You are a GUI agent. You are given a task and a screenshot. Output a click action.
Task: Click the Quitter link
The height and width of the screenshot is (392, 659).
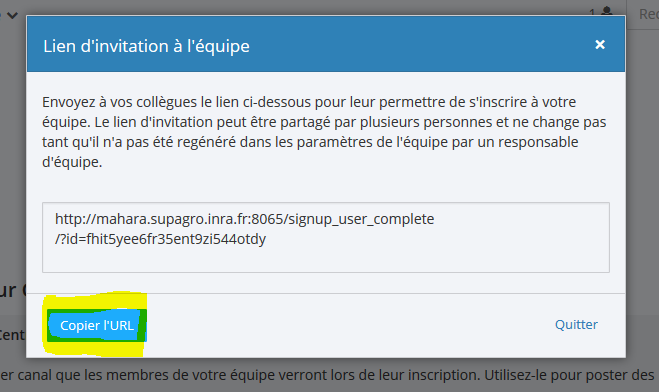576,324
